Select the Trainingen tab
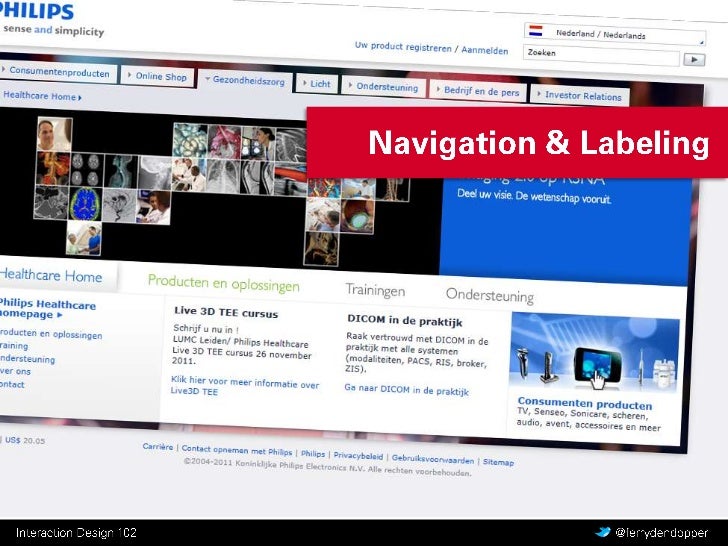 click(375, 290)
